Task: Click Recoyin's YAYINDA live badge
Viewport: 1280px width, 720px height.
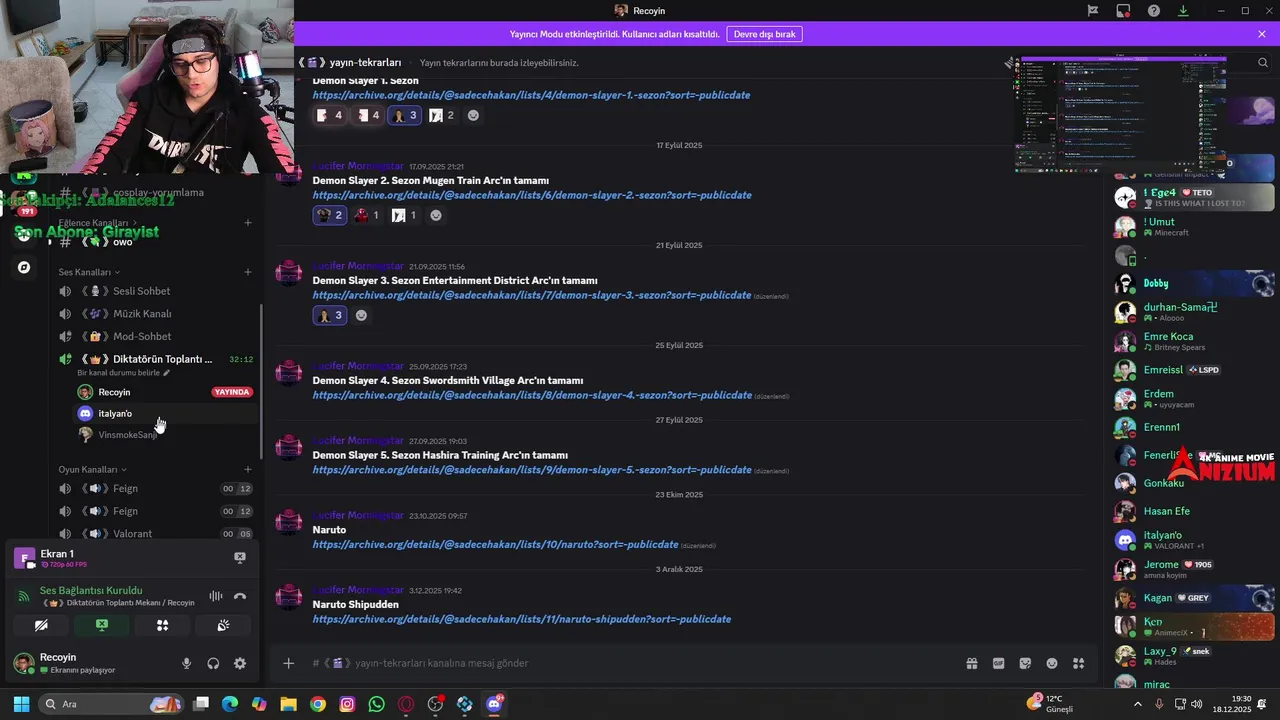Action: [232, 392]
